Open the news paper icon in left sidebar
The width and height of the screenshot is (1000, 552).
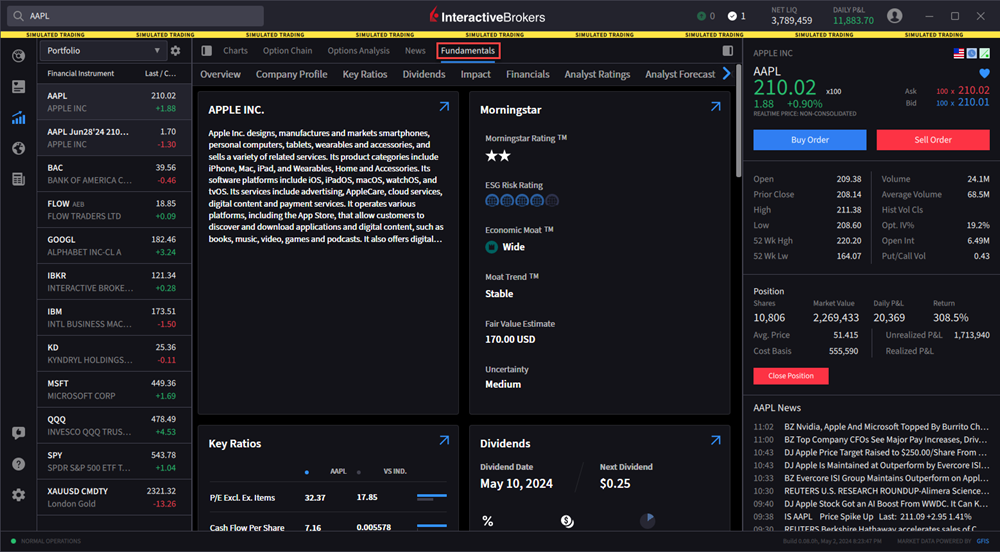(x=18, y=179)
